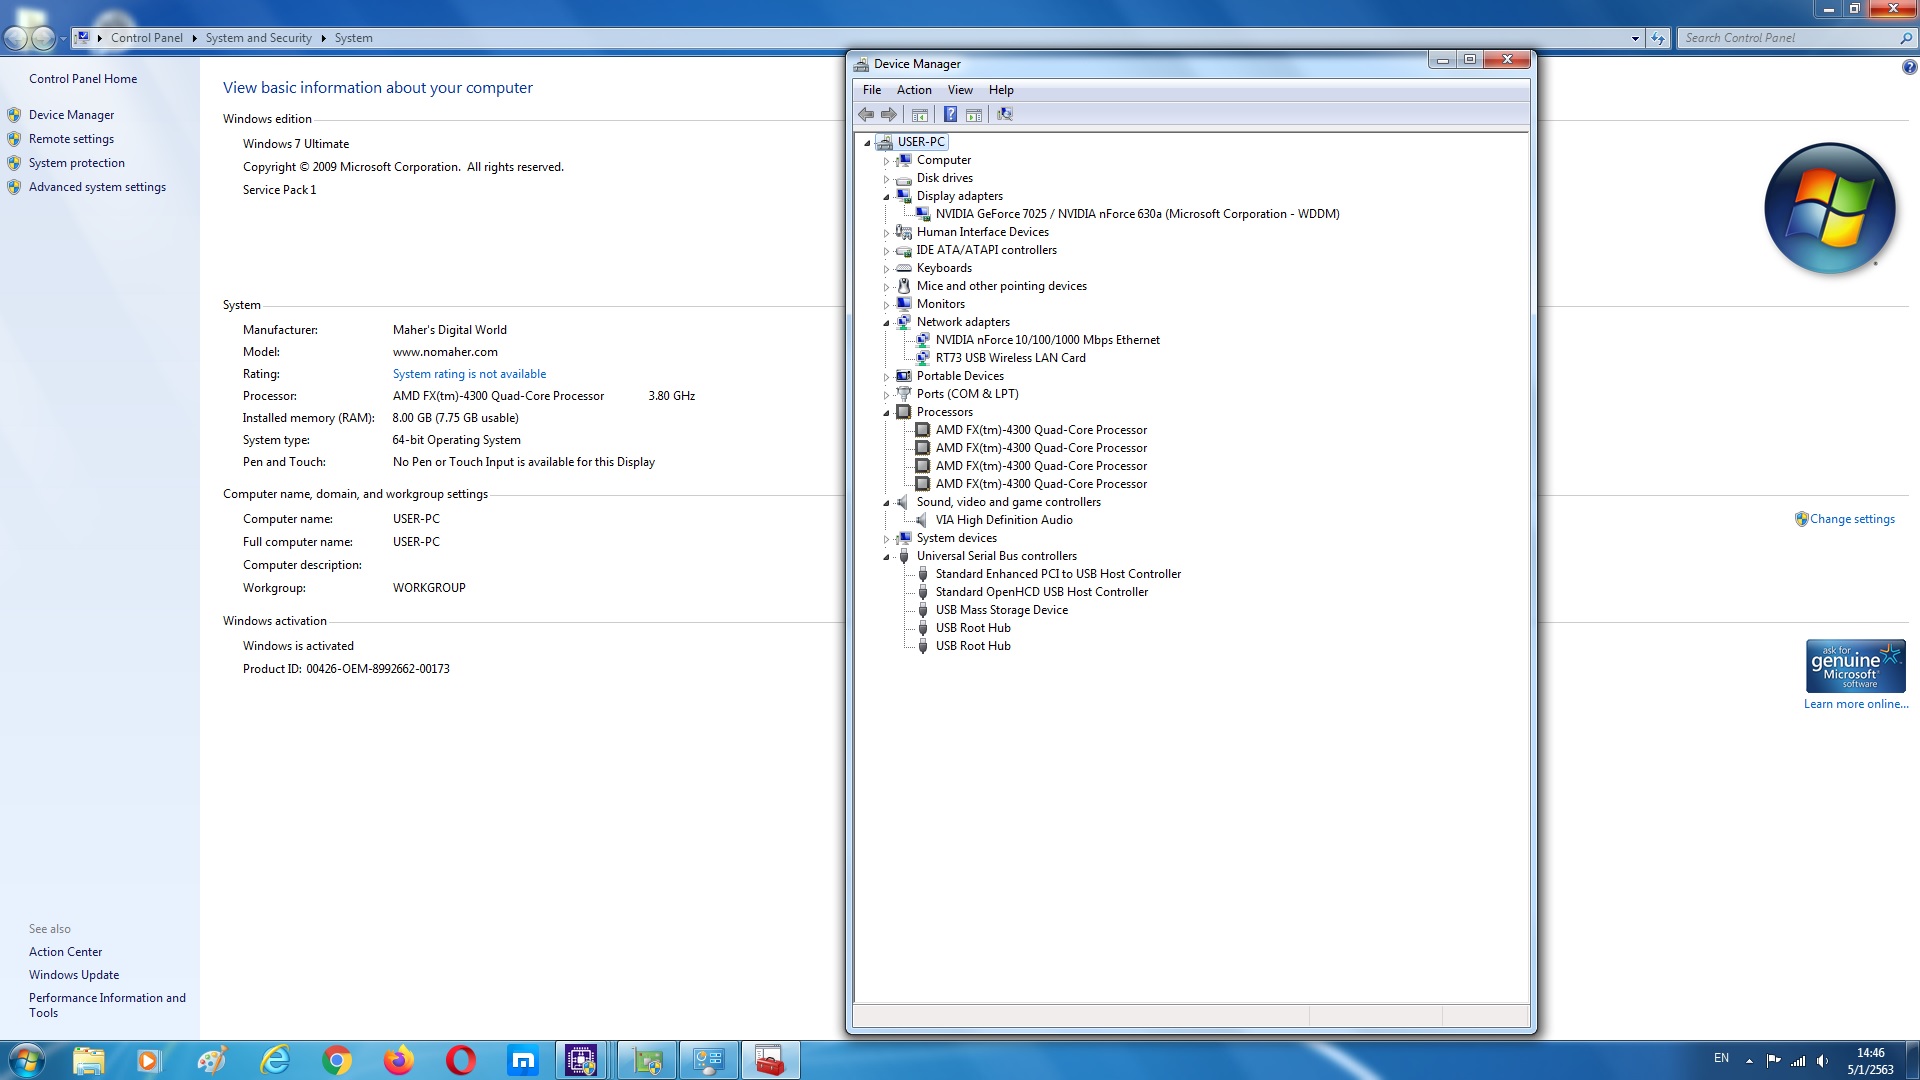1920x1080 pixels.
Task: Expand the Disk drives category
Action: coord(886,179)
